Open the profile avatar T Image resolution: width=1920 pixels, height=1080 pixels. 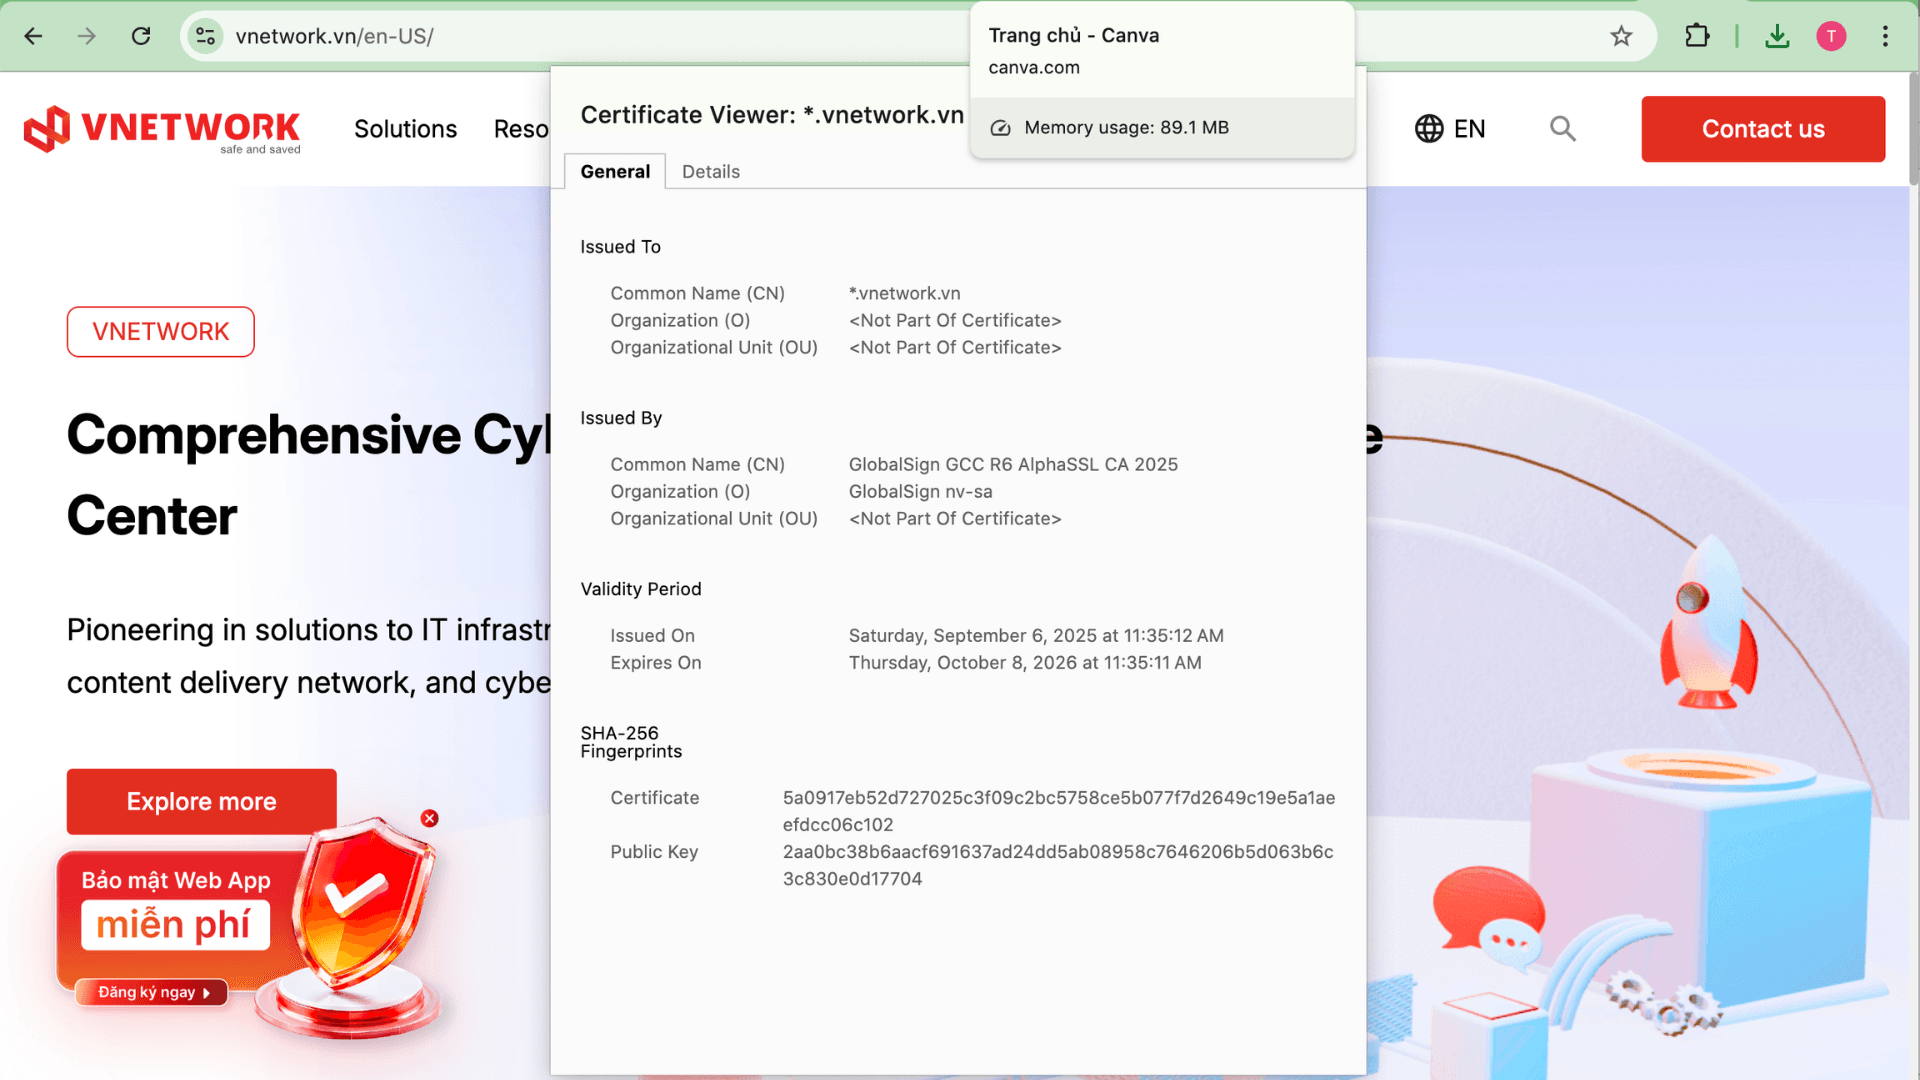(1831, 36)
